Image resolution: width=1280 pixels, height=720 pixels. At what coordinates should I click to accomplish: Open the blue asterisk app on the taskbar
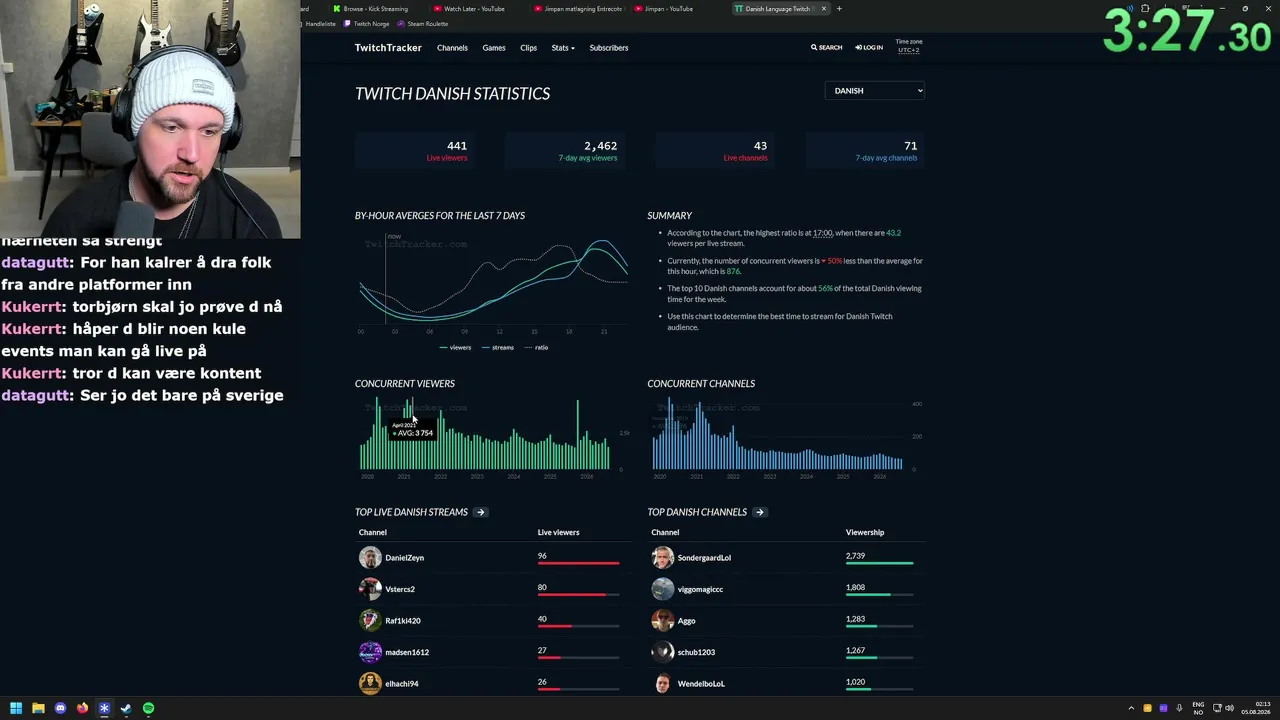104,708
